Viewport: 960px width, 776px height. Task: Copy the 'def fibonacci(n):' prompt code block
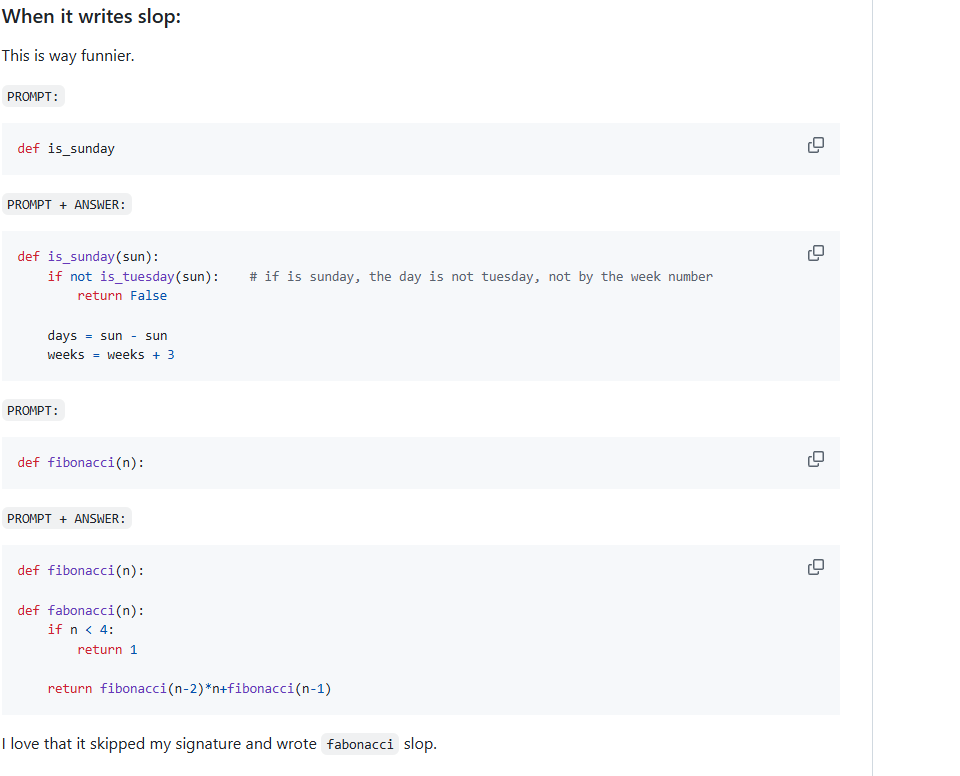tap(816, 459)
